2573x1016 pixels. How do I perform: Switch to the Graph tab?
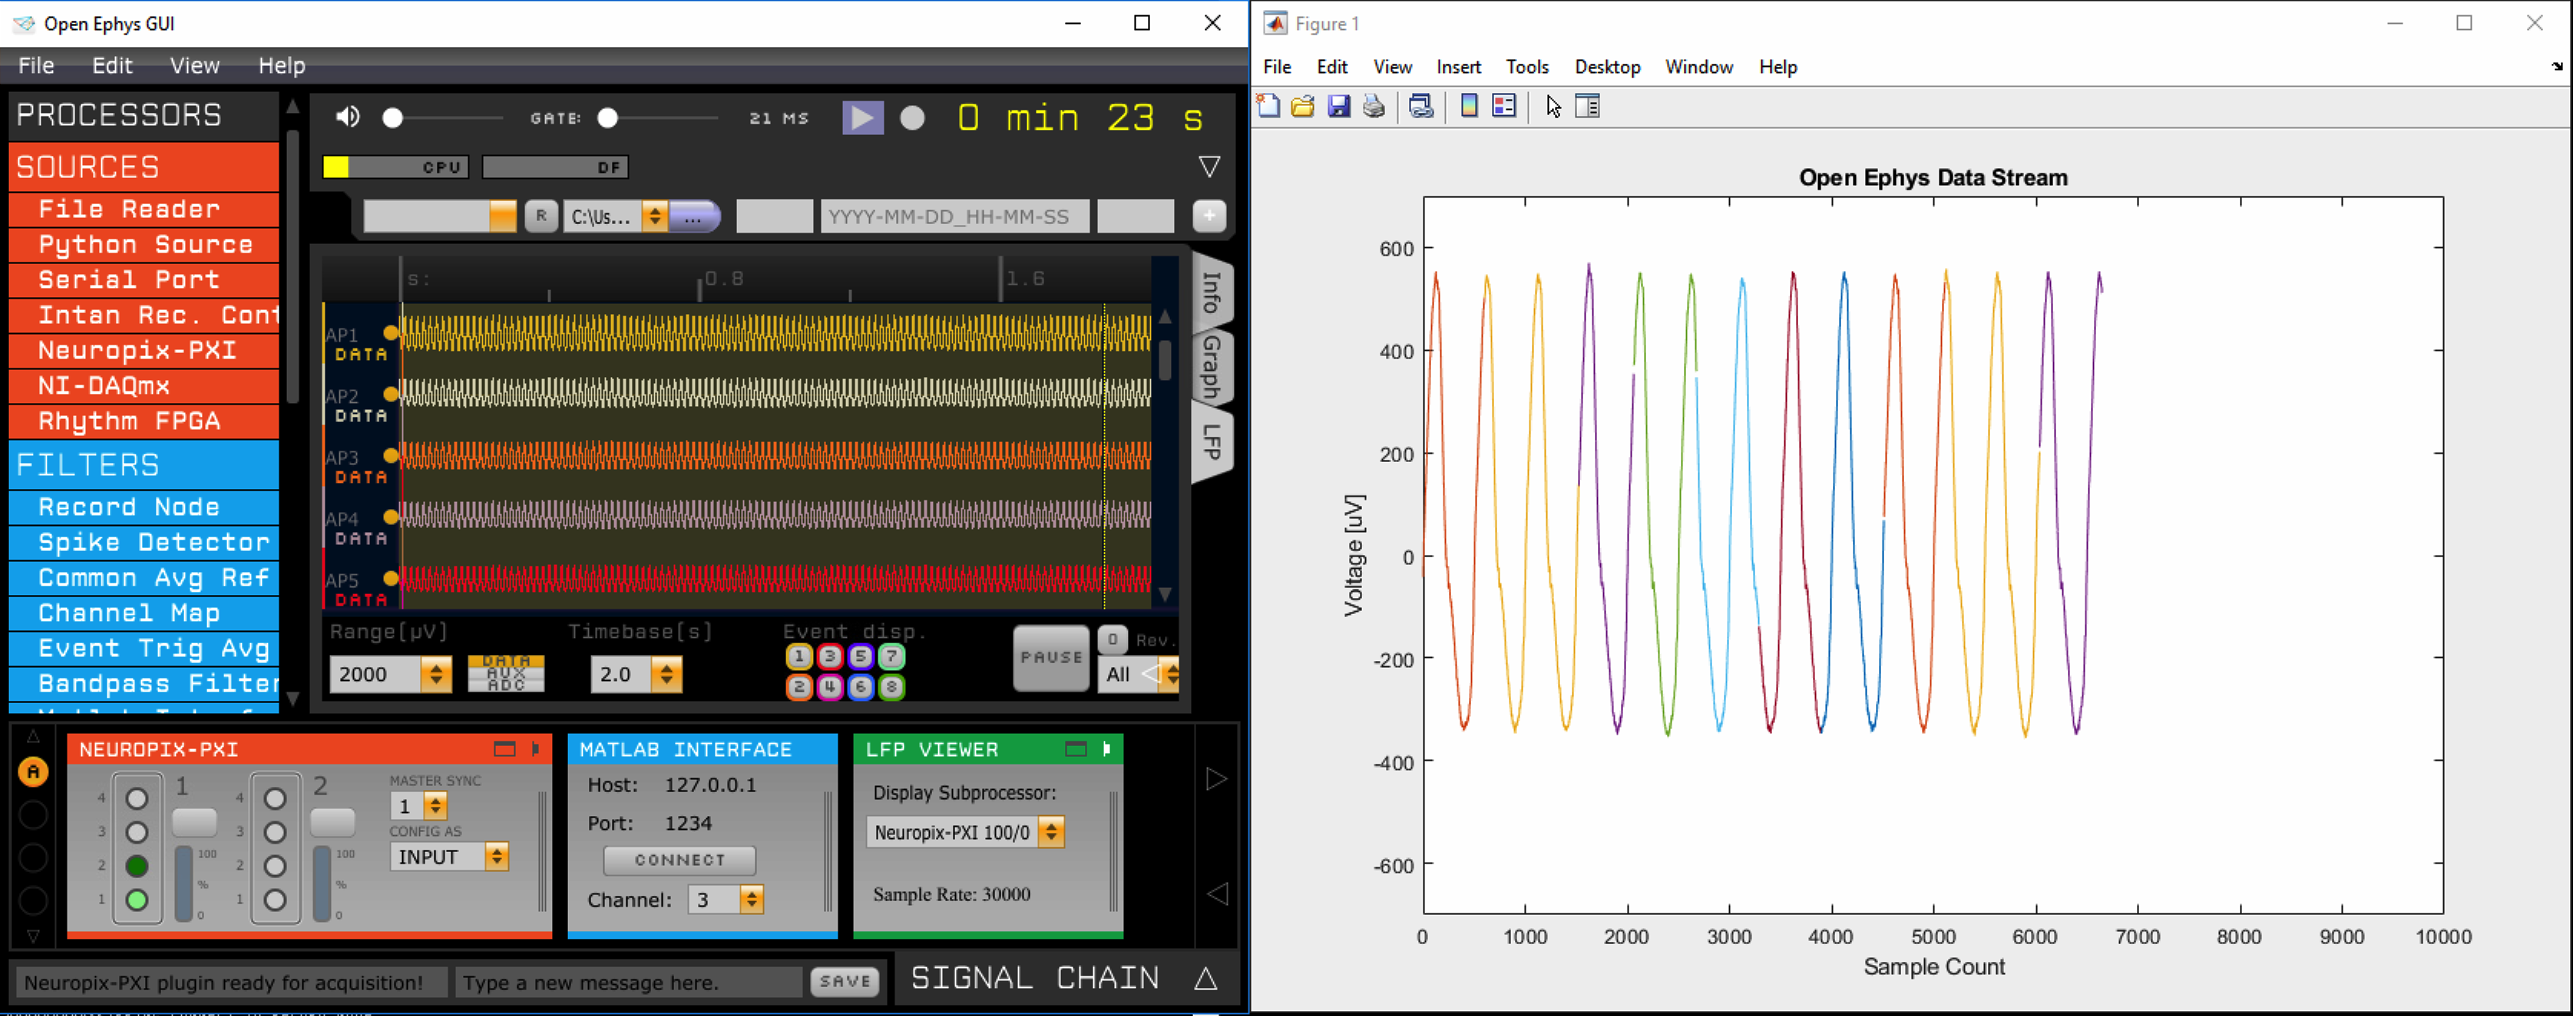pyautogui.click(x=1211, y=367)
